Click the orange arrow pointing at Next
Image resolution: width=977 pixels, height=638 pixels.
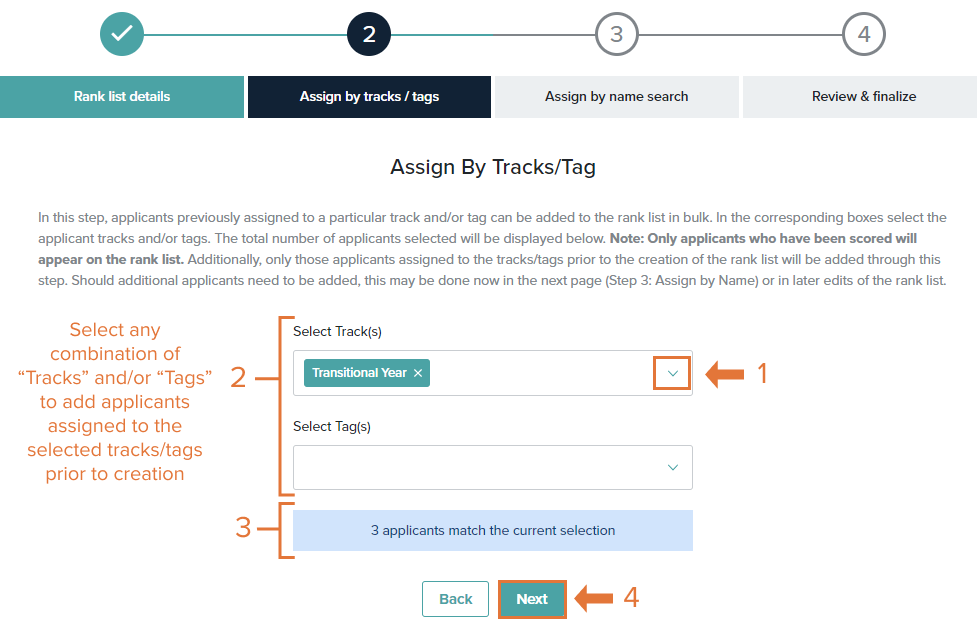(594, 598)
